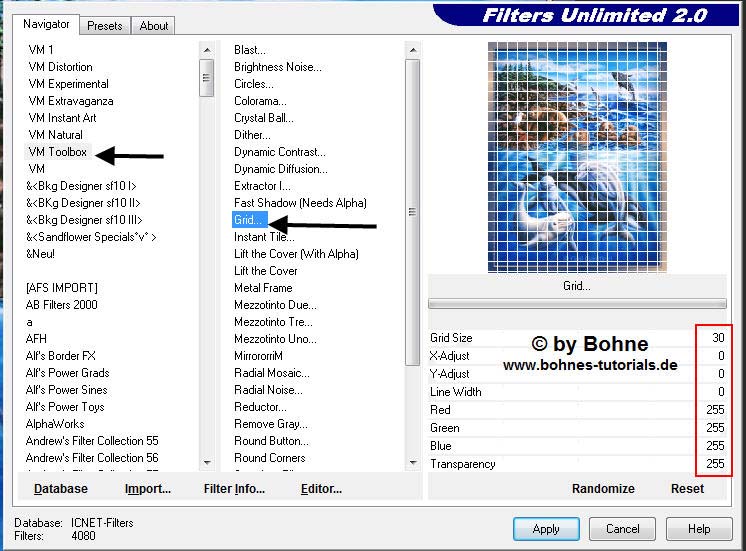The width and height of the screenshot is (746, 551).
Task: Choose the Grid... filter effect
Action: [250, 220]
